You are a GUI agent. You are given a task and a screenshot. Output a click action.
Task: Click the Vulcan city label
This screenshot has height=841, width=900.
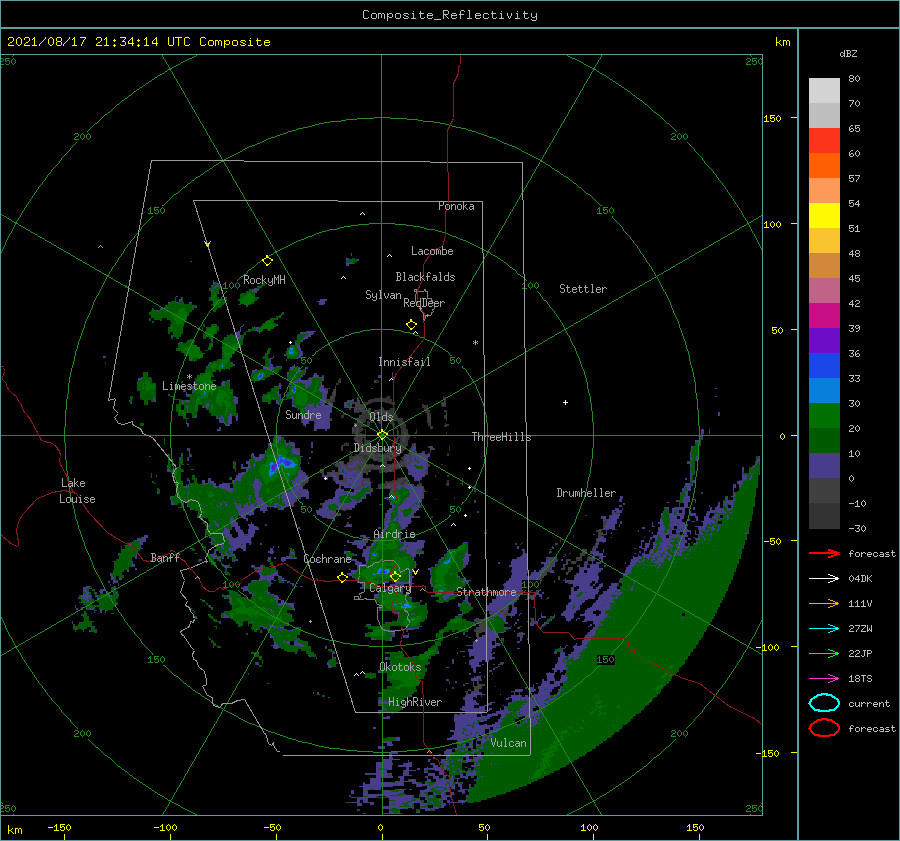(x=508, y=743)
